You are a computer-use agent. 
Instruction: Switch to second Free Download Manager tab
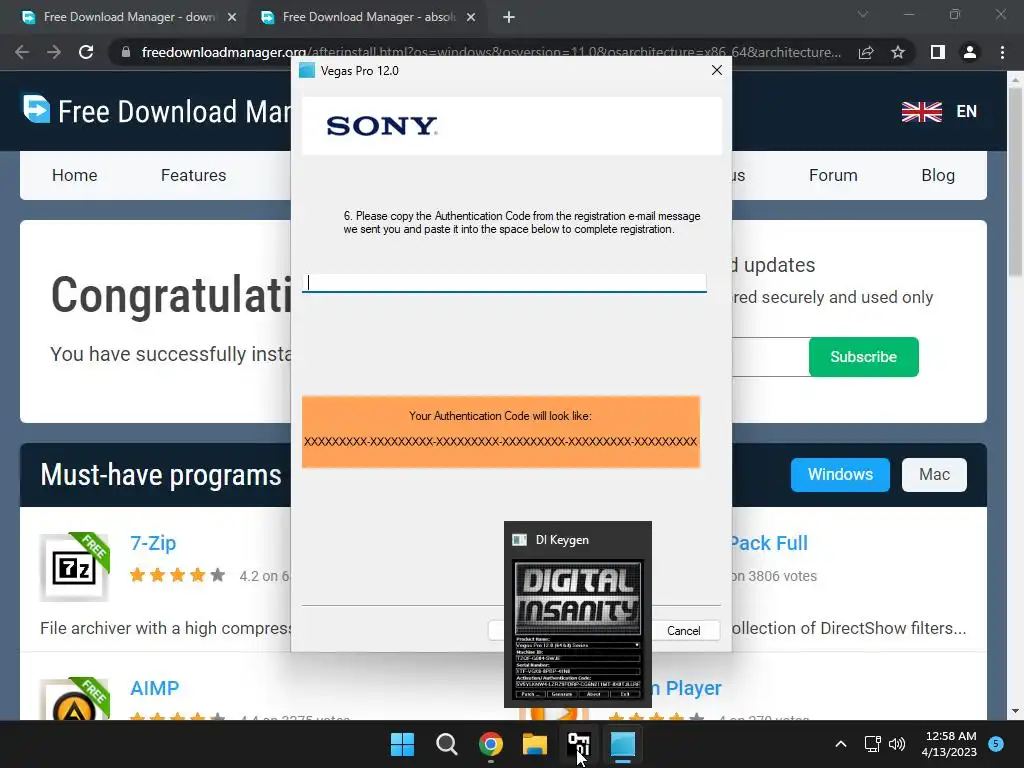pyautogui.click(x=366, y=17)
